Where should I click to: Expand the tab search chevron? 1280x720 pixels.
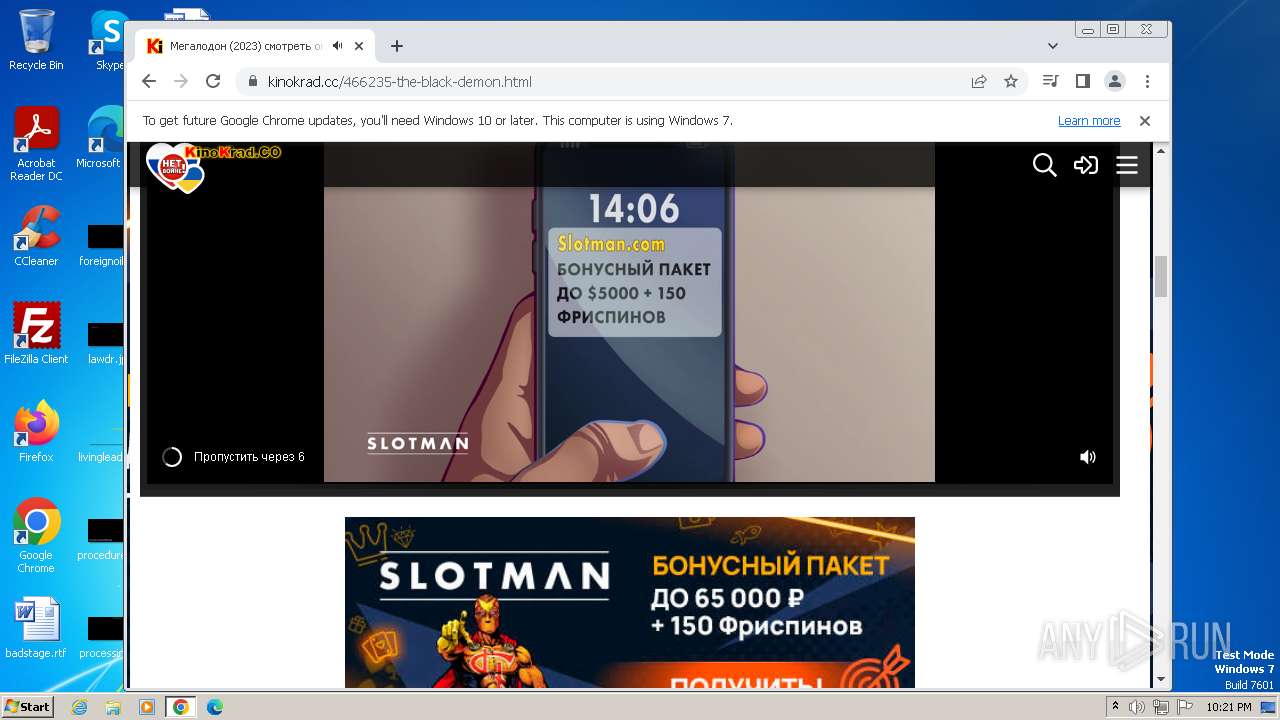tap(1053, 46)
